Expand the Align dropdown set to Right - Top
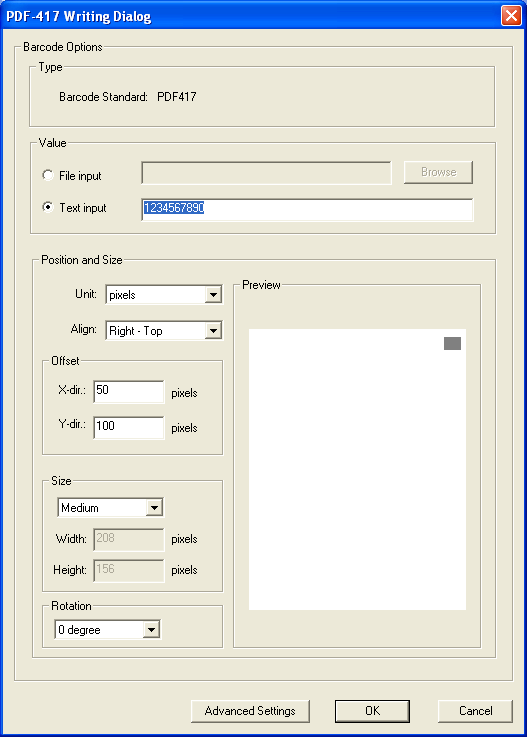This screenshot has height=737, width=527. [164, 330]
